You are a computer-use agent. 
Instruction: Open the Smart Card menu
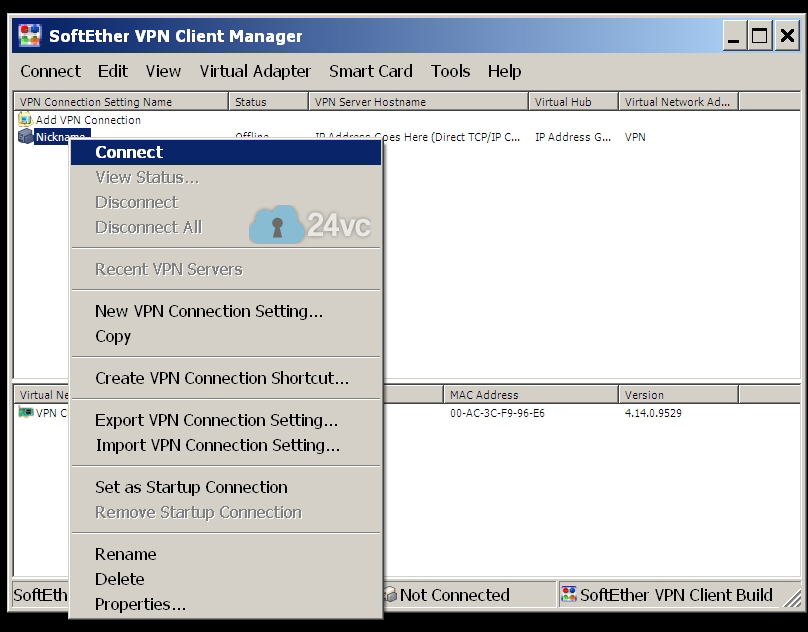371,71
